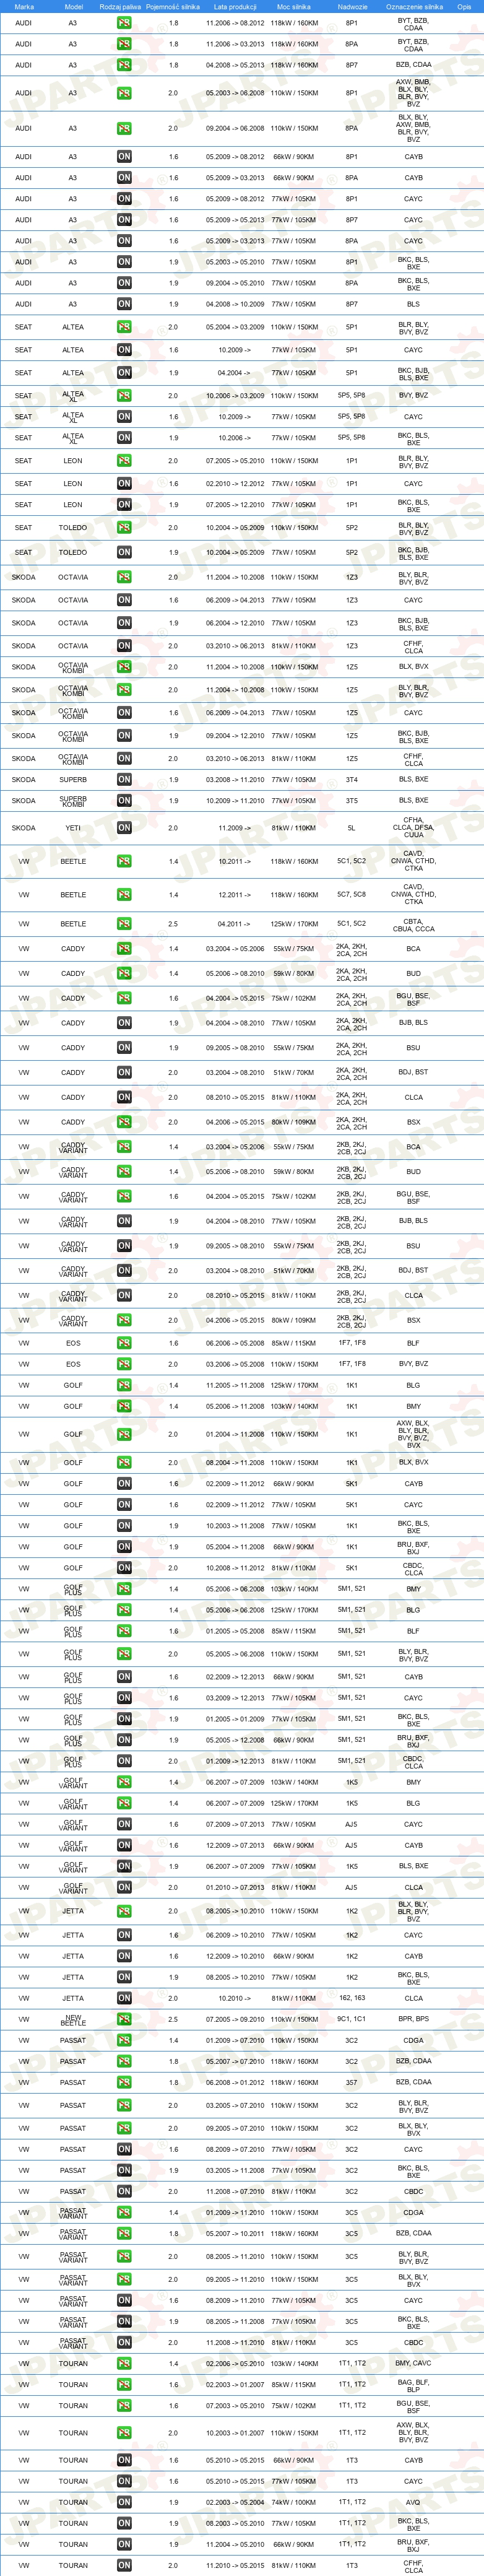Click engine codes CFHA, CLCA, DFSA, CUUA
This screenshot has height=2576, width=484.
(x=413, y=828)
